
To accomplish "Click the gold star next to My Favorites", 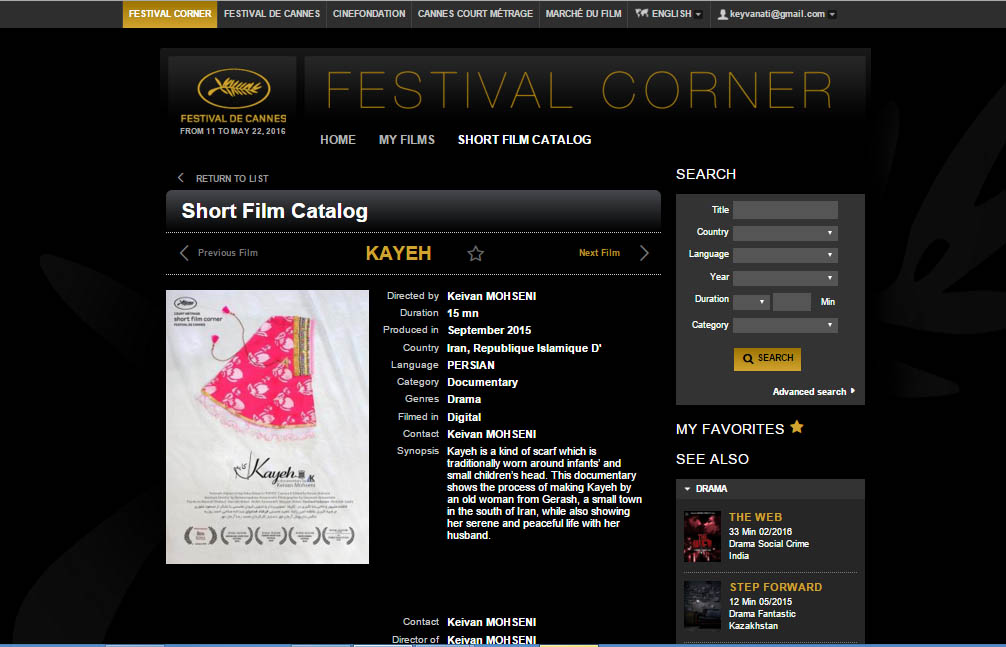I will (x=797, y=427).
